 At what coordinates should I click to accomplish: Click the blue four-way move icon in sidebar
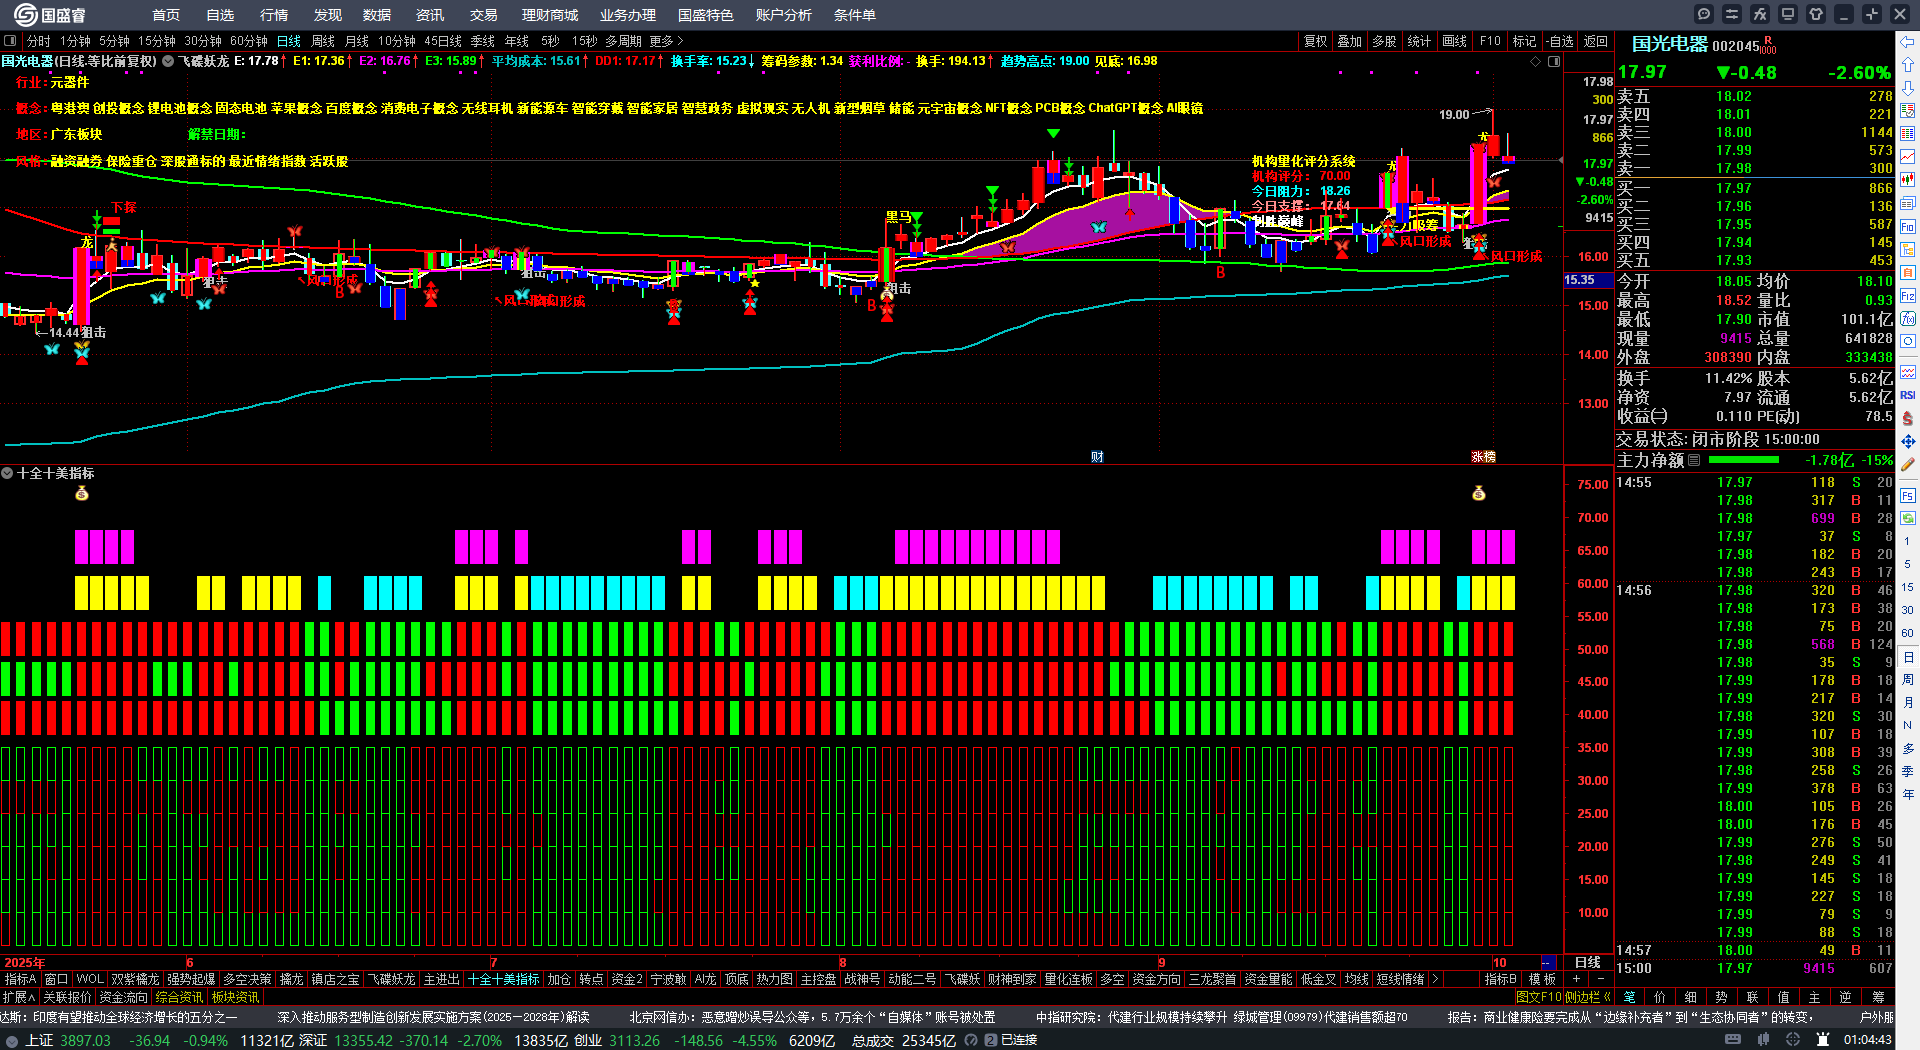tap(1908, 441)
